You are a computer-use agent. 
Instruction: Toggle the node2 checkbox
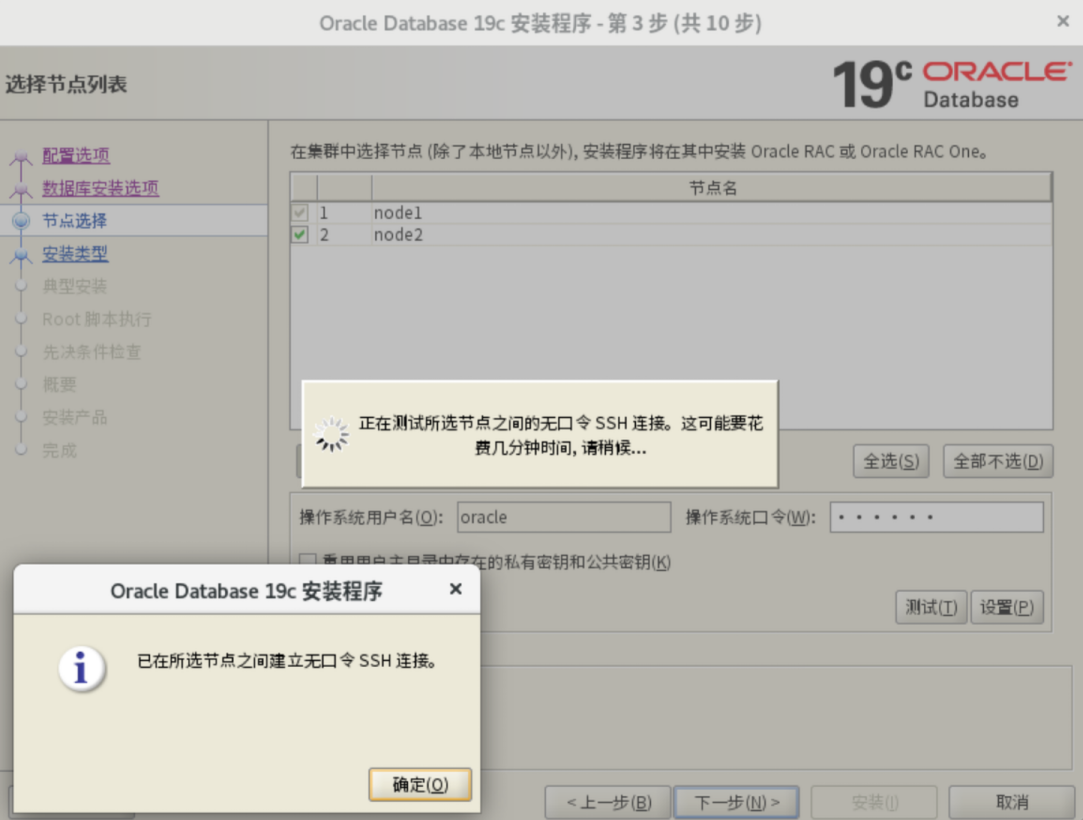[x=300, y=235]
